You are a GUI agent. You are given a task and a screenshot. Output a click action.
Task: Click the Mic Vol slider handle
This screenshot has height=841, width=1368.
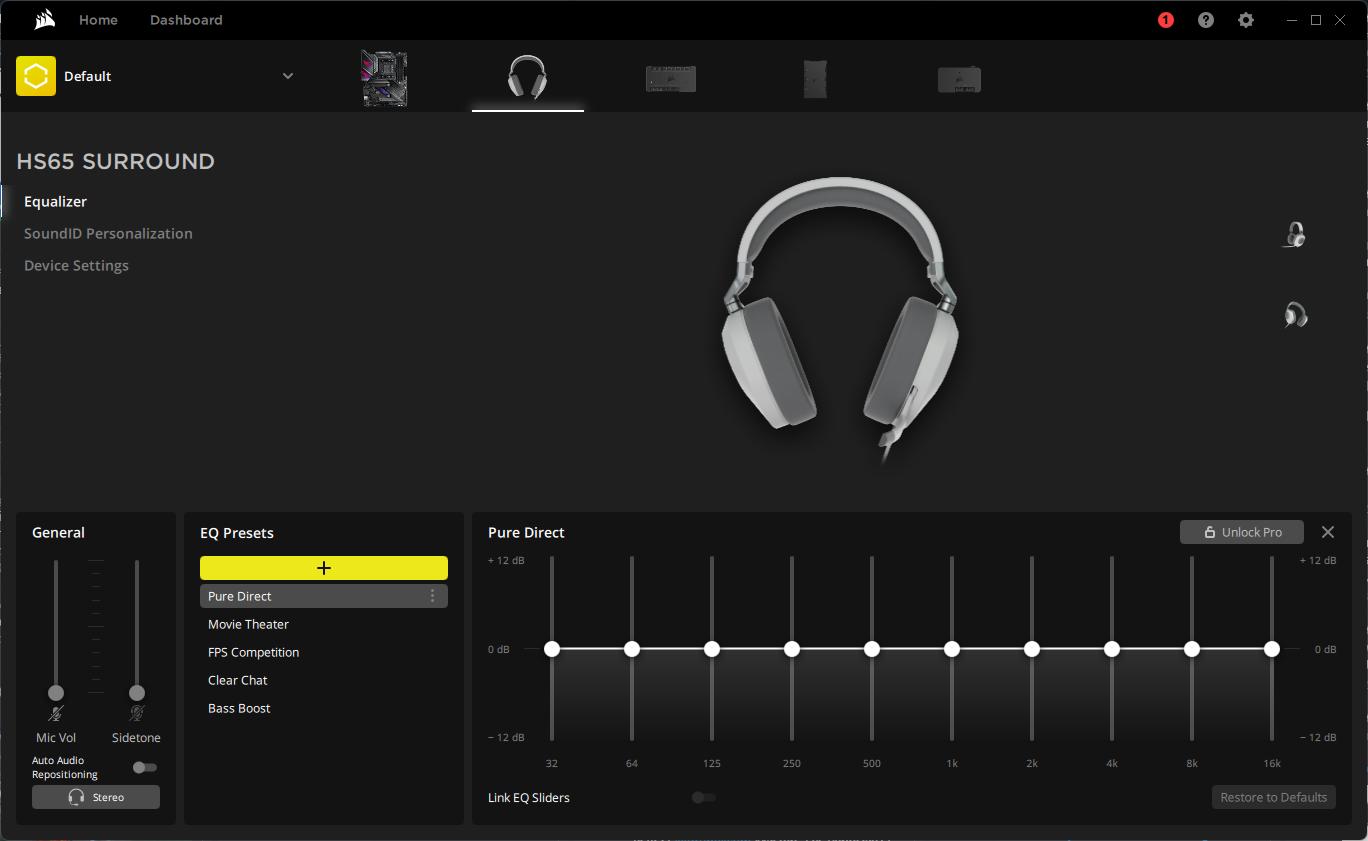click(56, 693)
